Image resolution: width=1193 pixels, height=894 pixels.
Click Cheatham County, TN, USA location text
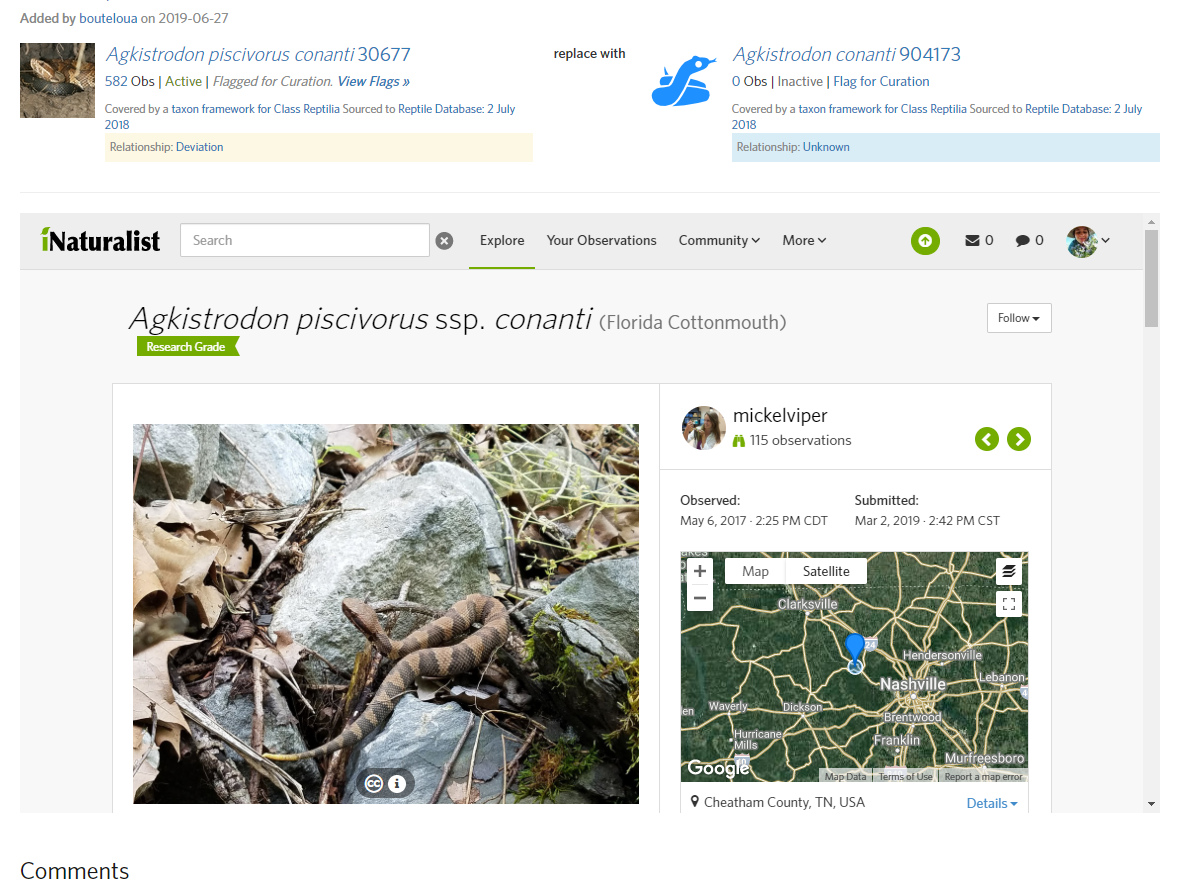[784, 803]
